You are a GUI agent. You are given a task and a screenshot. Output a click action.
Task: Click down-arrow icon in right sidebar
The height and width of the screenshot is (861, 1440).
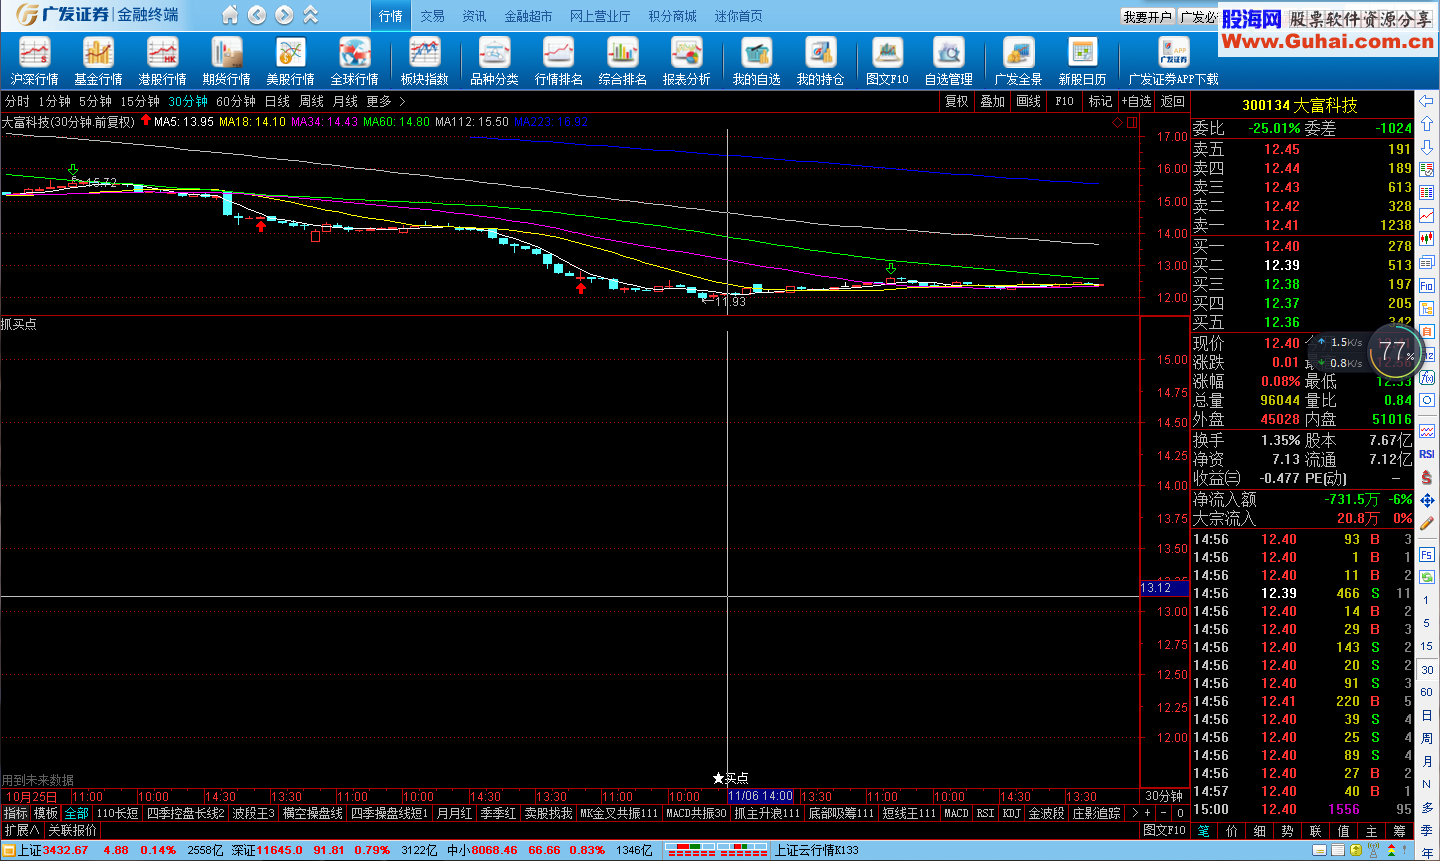[1427, 147]
